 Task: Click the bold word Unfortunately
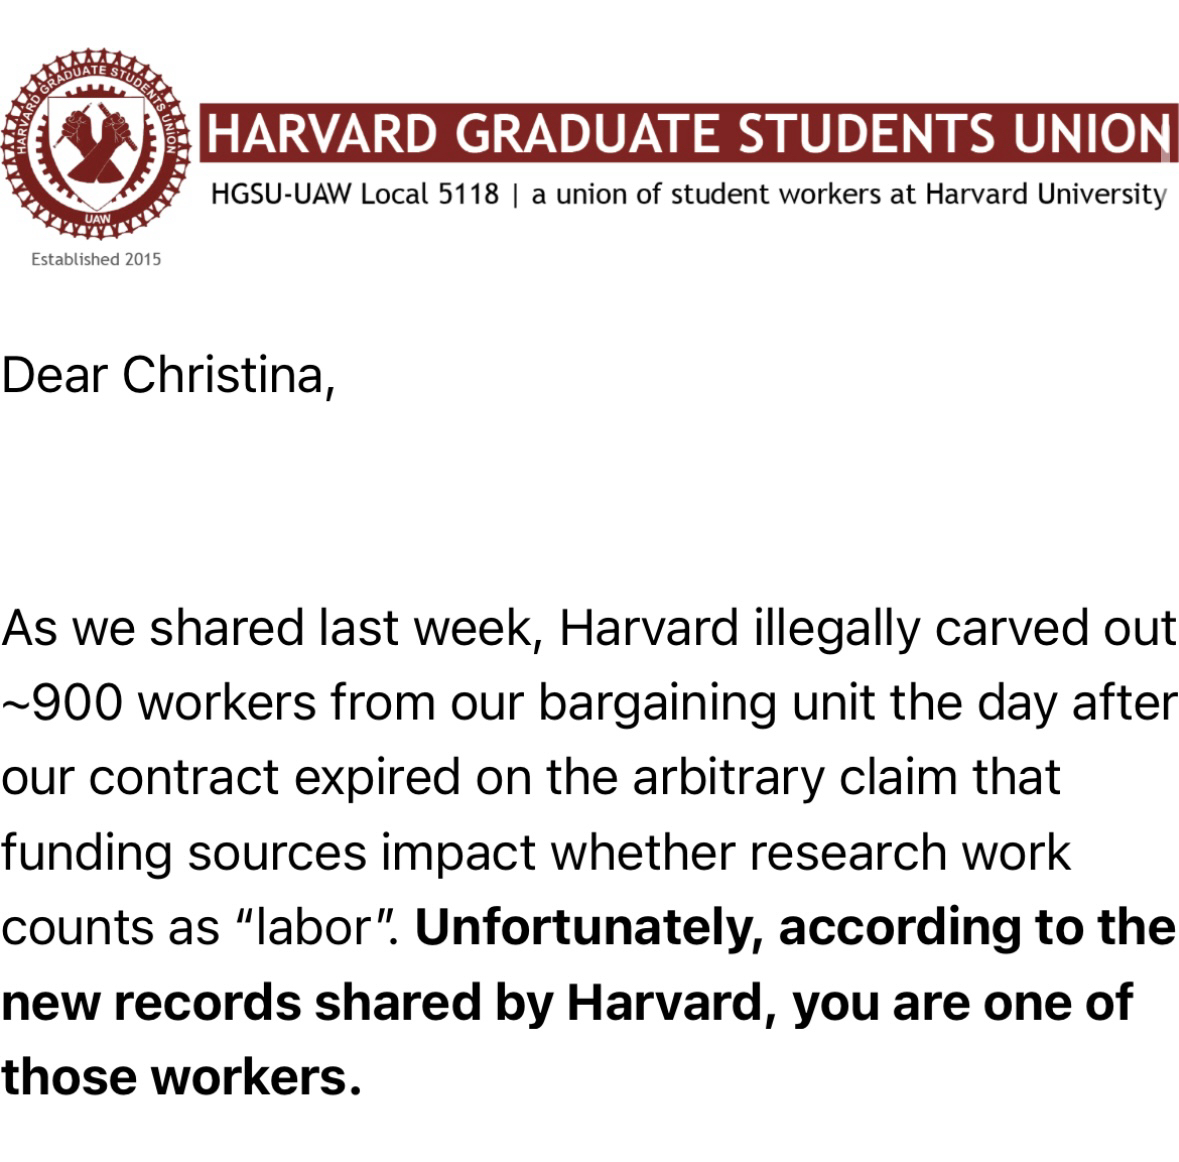[589, 927]
